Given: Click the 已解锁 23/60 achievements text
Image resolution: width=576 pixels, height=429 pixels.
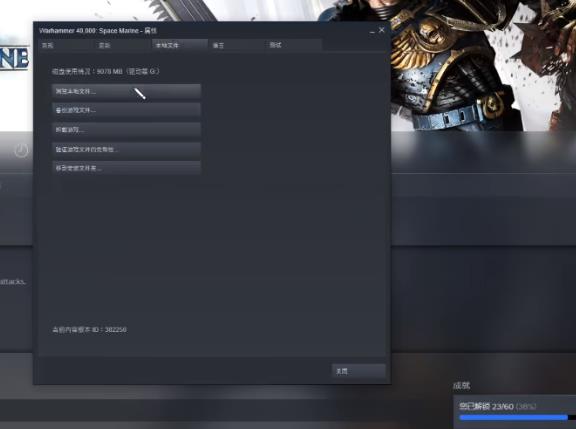Looking at the screenshot, I should coord(486,407).
